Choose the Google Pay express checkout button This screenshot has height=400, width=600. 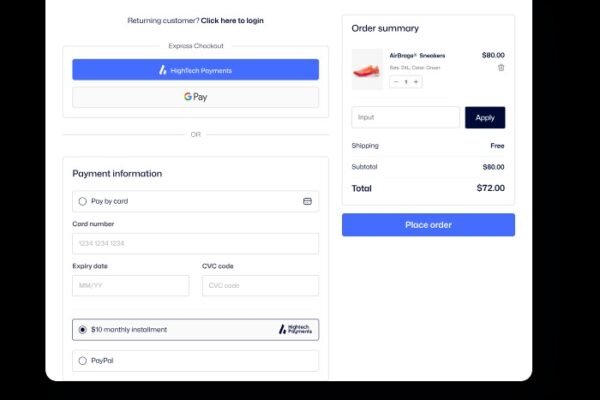196,97
